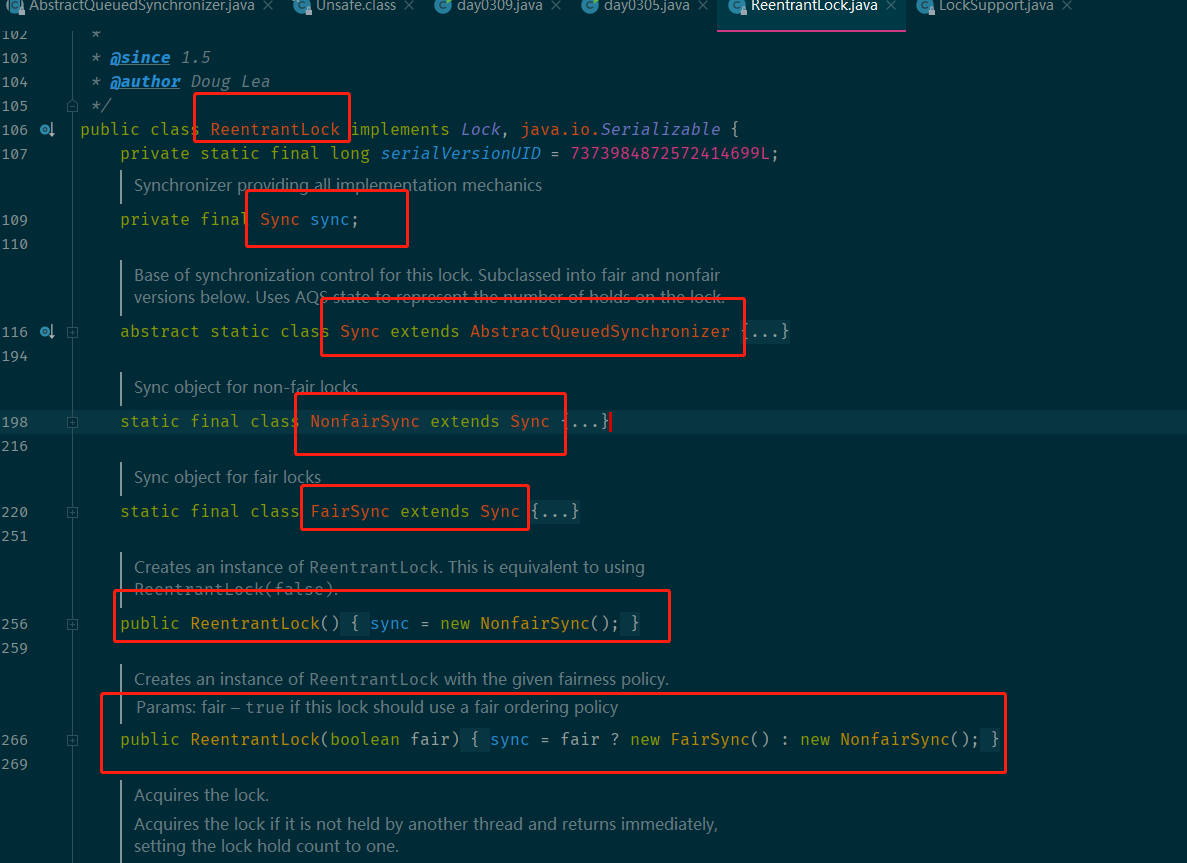Click the day0309.java class file icon
Image resolution: width=1187 pixels, height=863 pixels.
pos(444,7)
